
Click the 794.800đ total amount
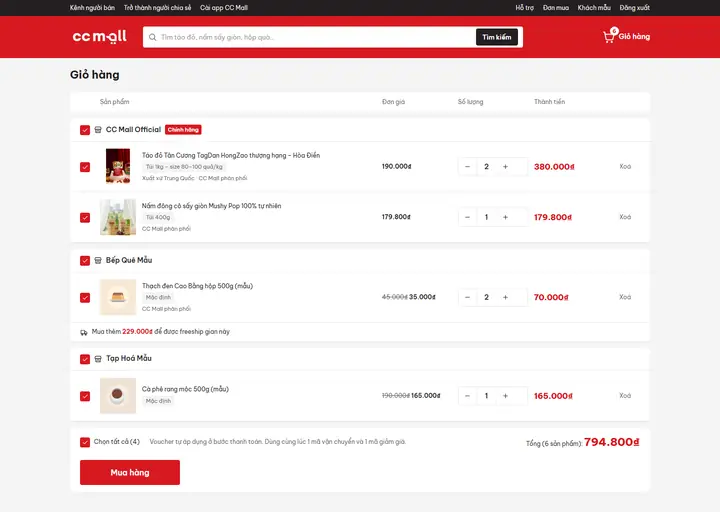[x=612, y=442]
